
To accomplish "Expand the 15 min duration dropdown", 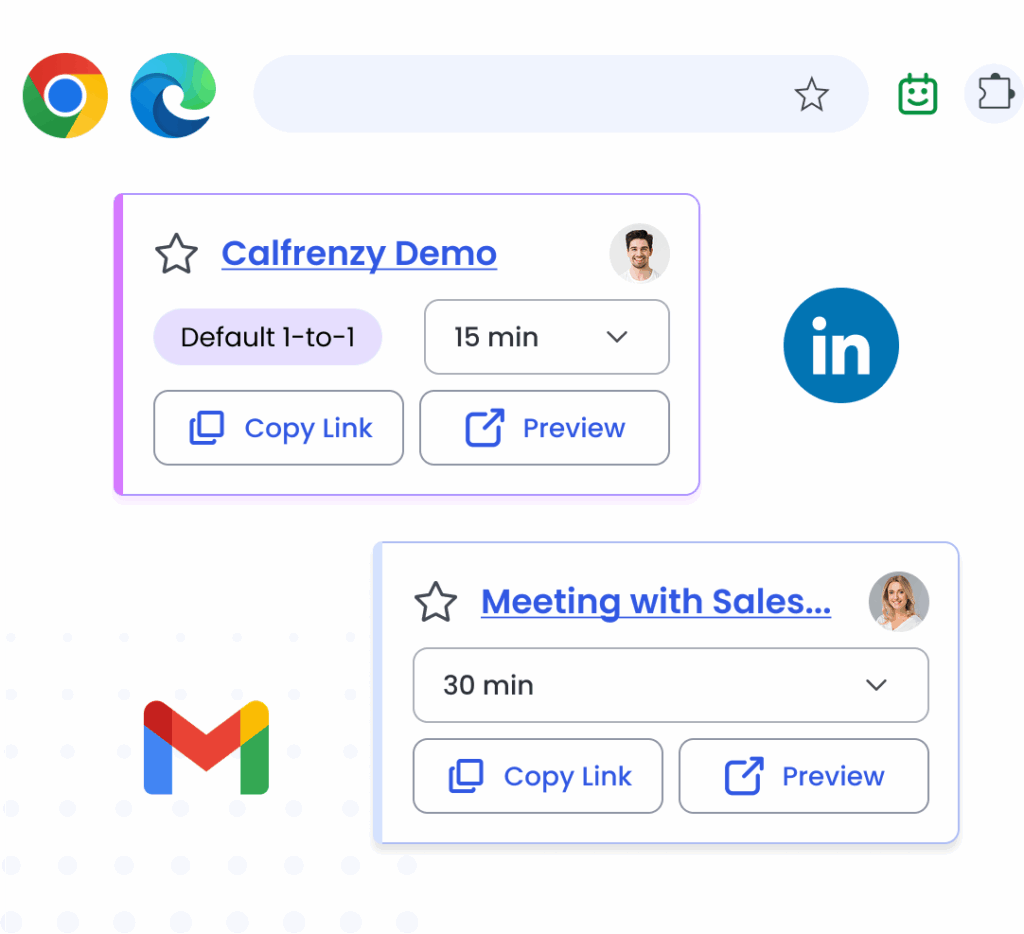I will pos(546,337).
